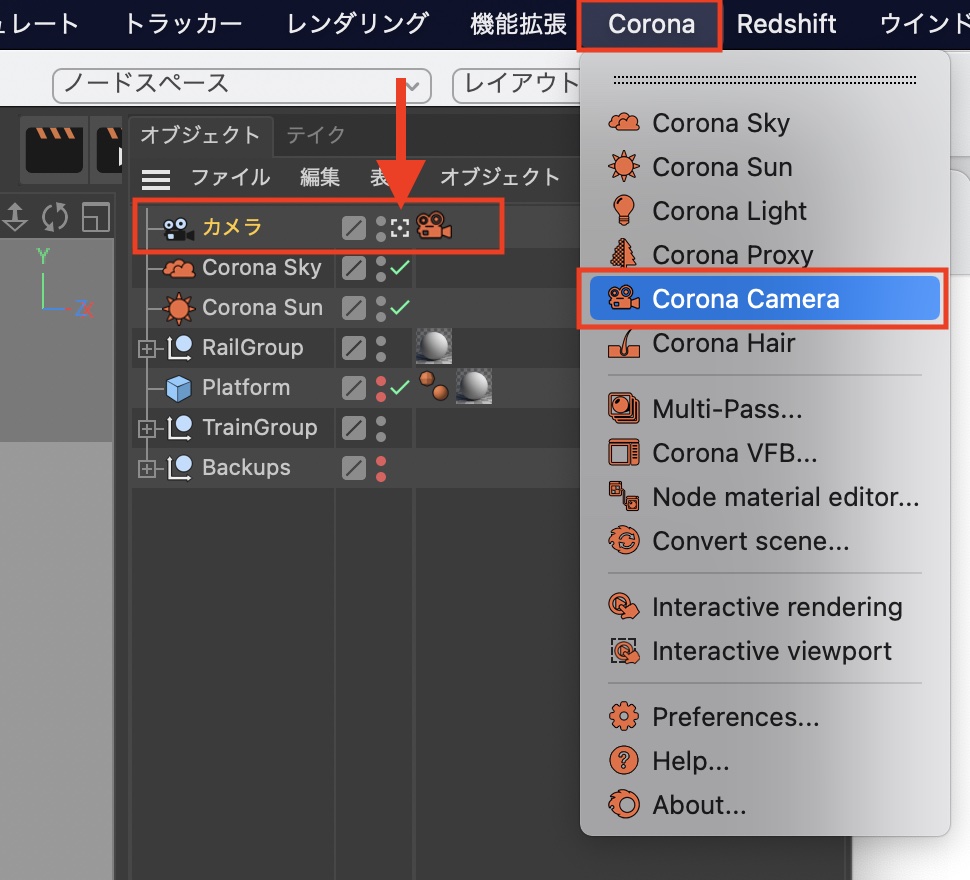Click the Platform layer slash box

(353, 388)
